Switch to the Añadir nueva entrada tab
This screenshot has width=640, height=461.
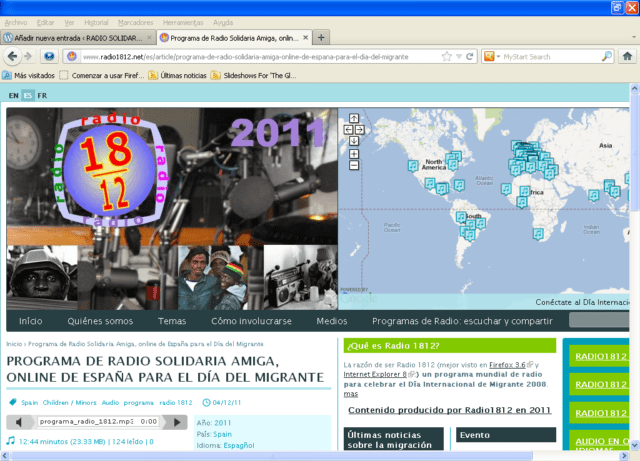pos(75,37)
